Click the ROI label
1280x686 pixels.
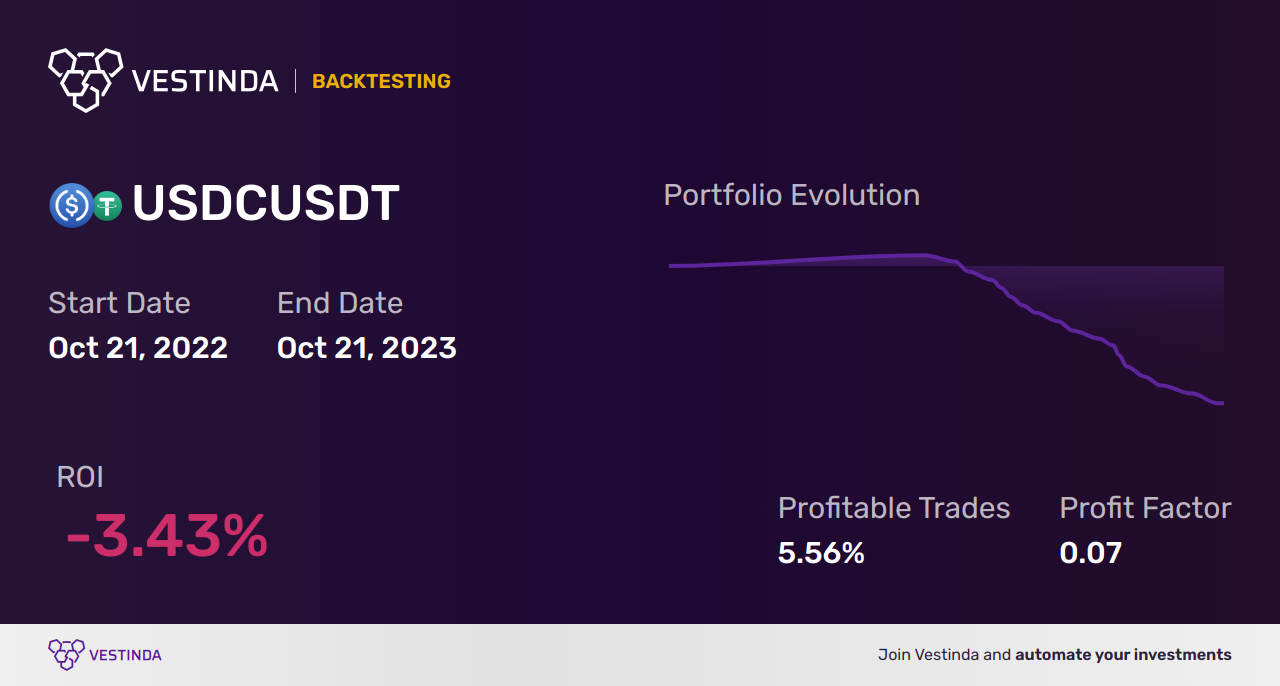80,477
